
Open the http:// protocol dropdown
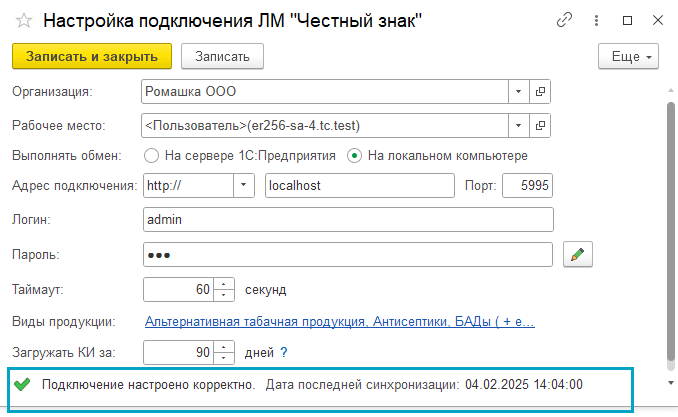244,186
